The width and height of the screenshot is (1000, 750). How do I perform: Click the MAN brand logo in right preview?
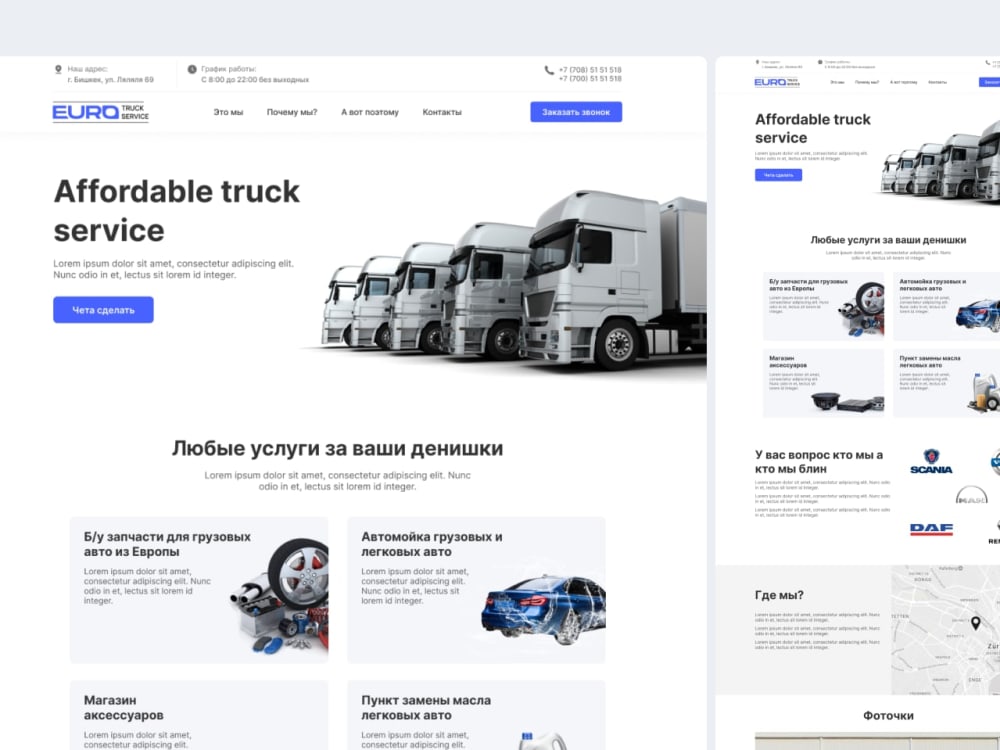971,495
